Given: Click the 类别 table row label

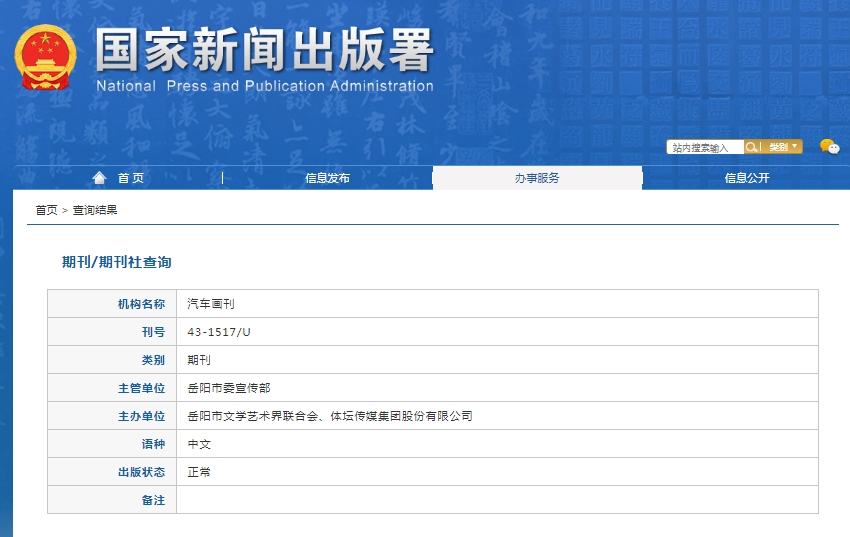Looking at the screenshot, I should (x=153, y=360).
